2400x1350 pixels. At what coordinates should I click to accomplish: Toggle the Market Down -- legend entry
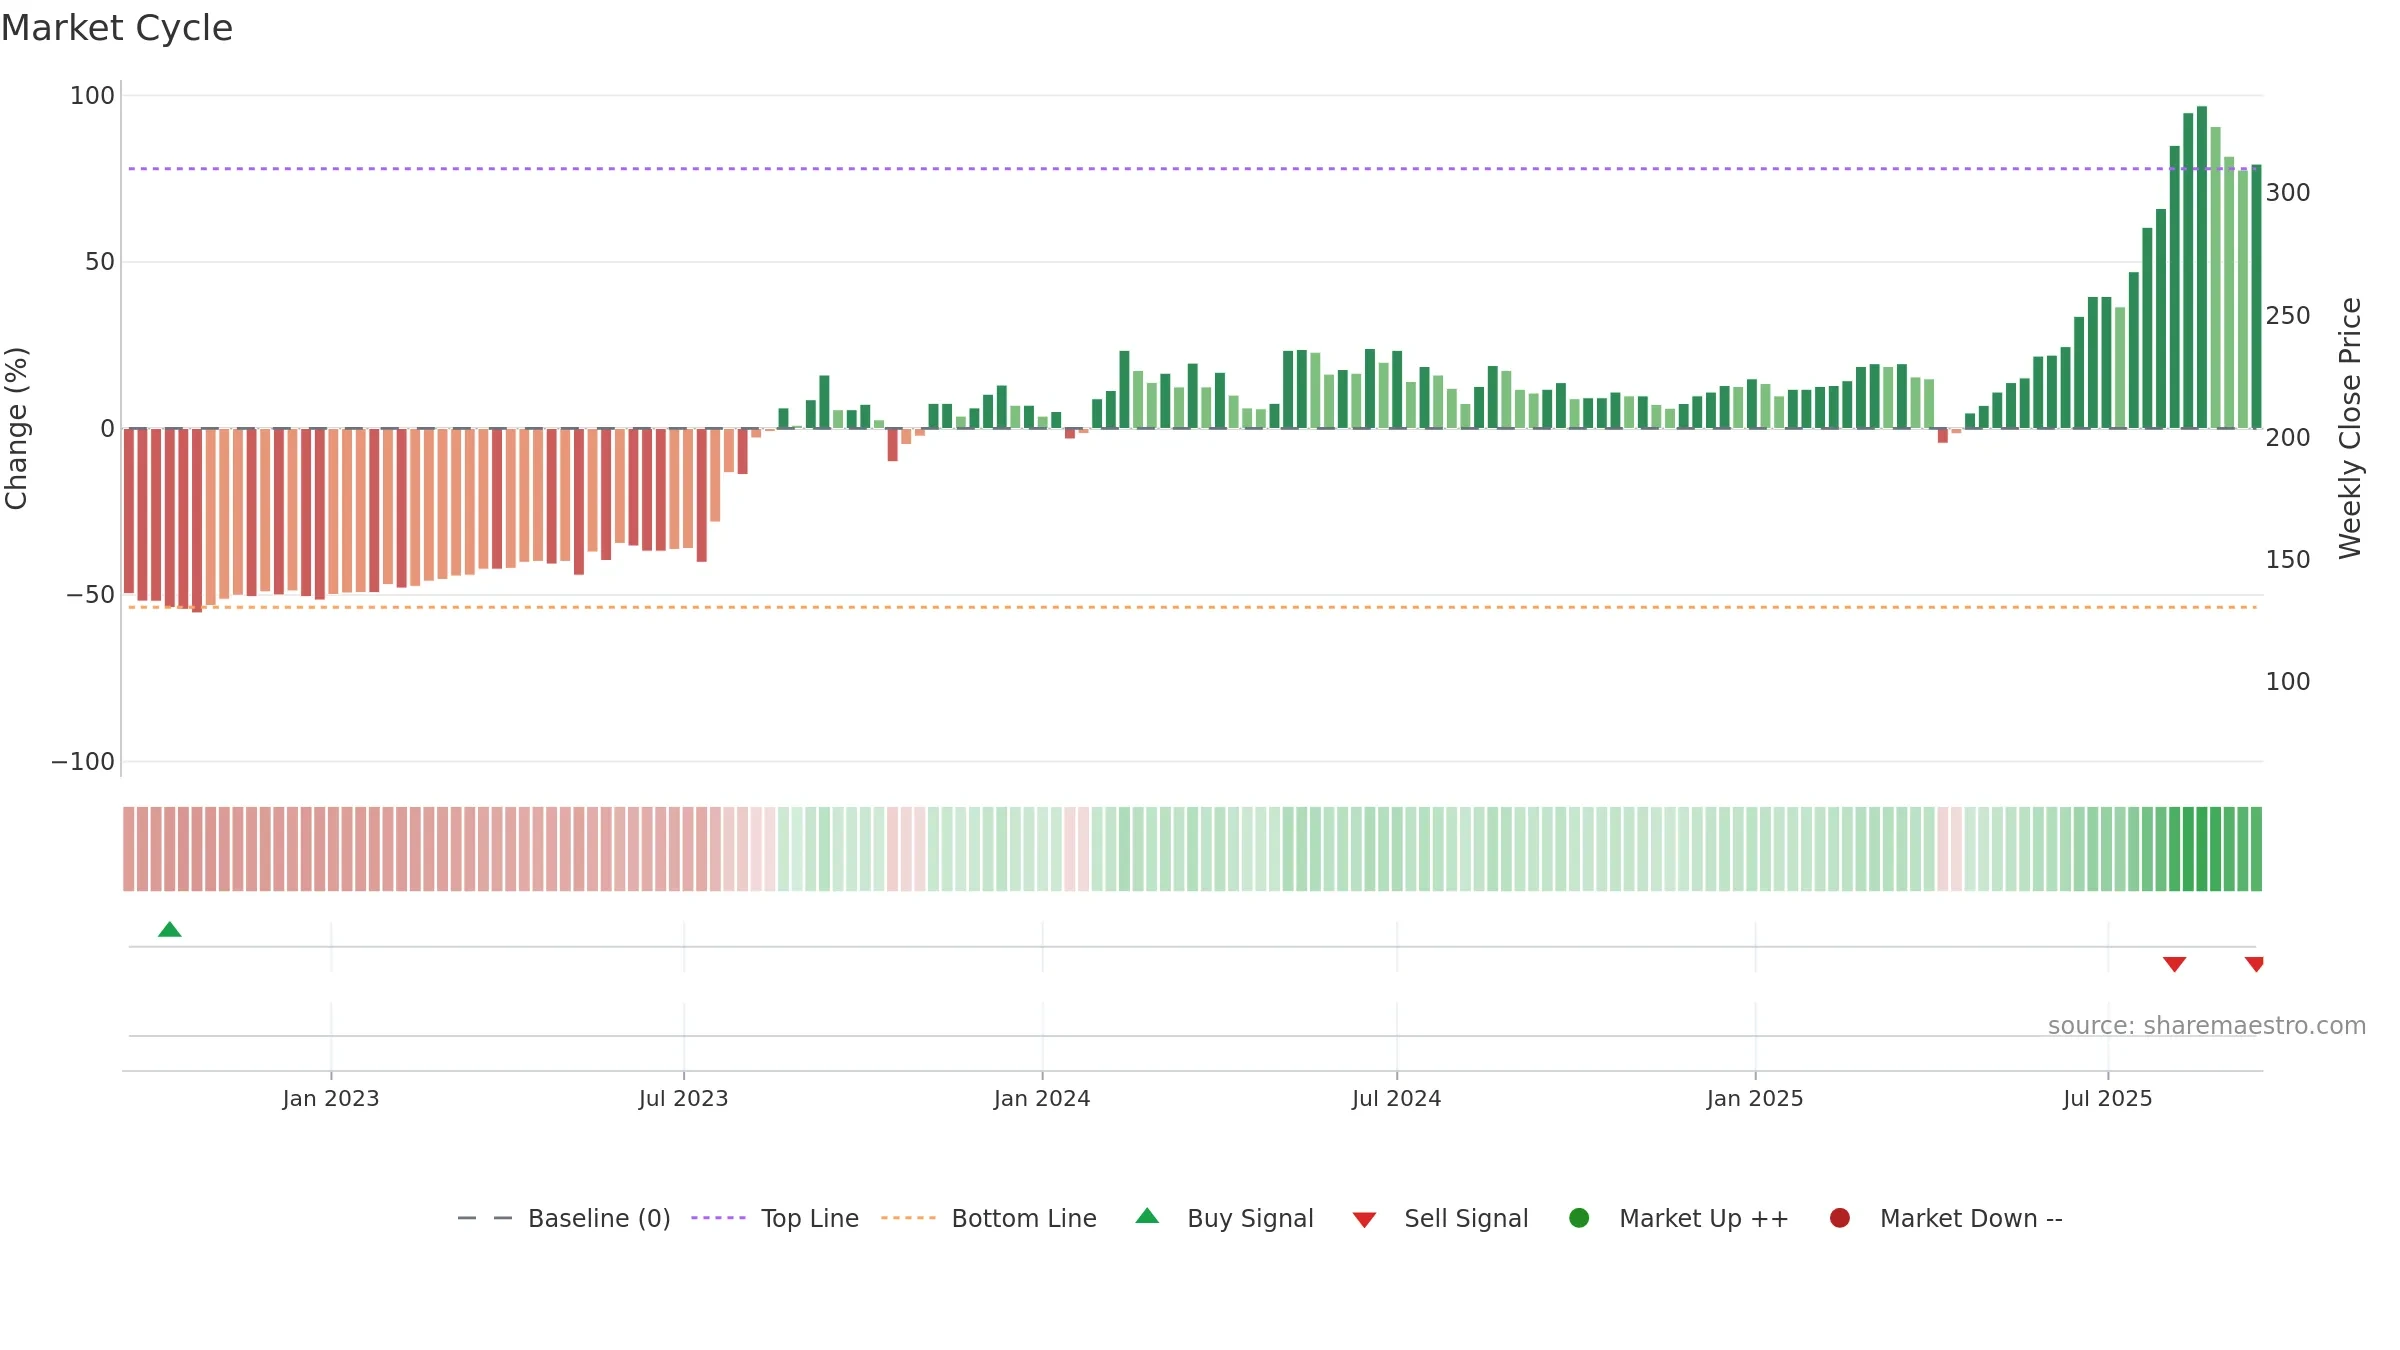point(1945,1218)
